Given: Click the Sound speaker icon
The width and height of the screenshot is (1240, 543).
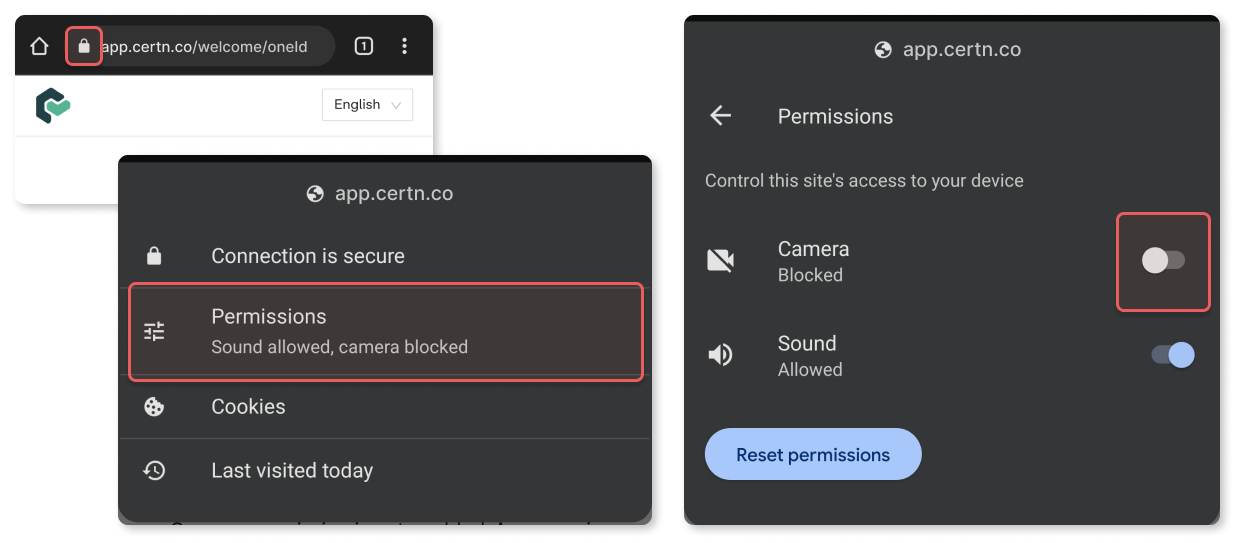Looking at the screenshot, I should (x=720, y=355).
